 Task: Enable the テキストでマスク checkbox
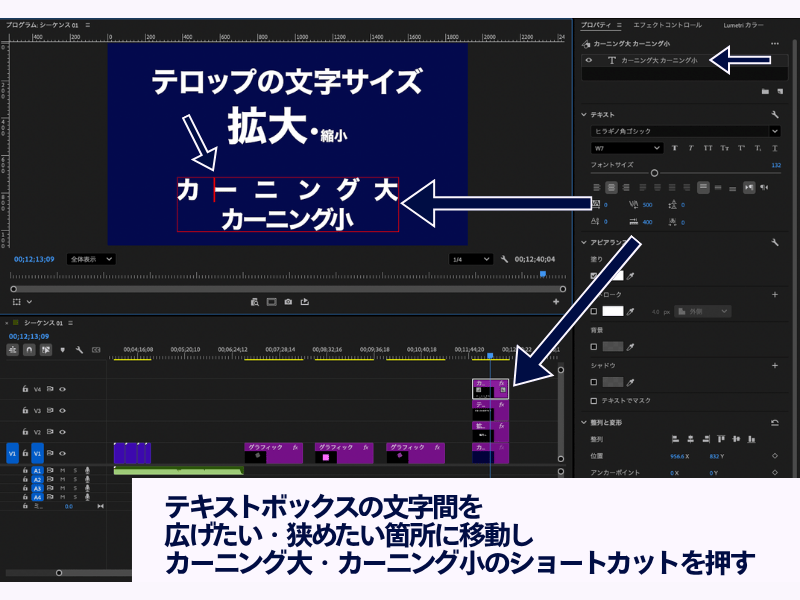594,400
